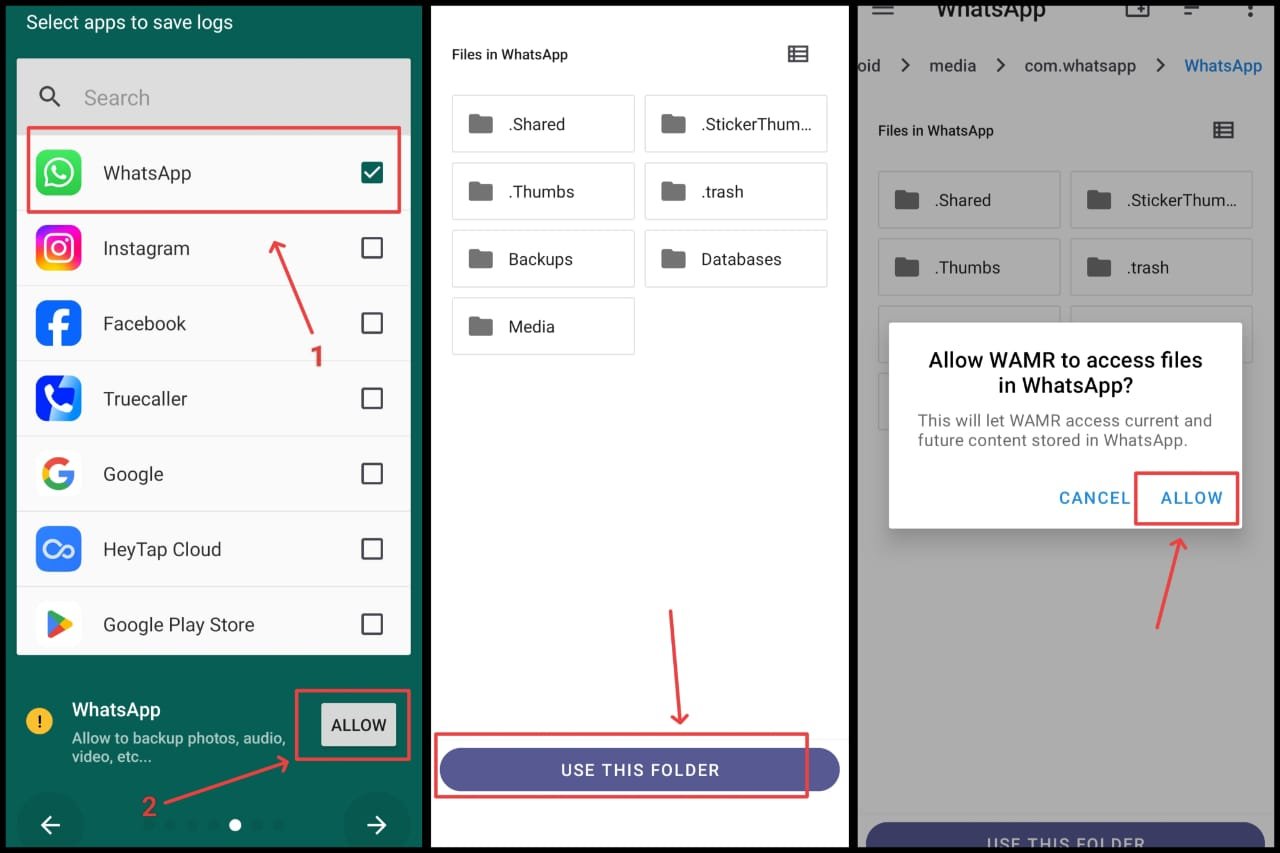Image resolution: width=1280 pixels, height=853 pixels.
Task: Go to the next step with right arrow
Action: [x=376, y=824]
